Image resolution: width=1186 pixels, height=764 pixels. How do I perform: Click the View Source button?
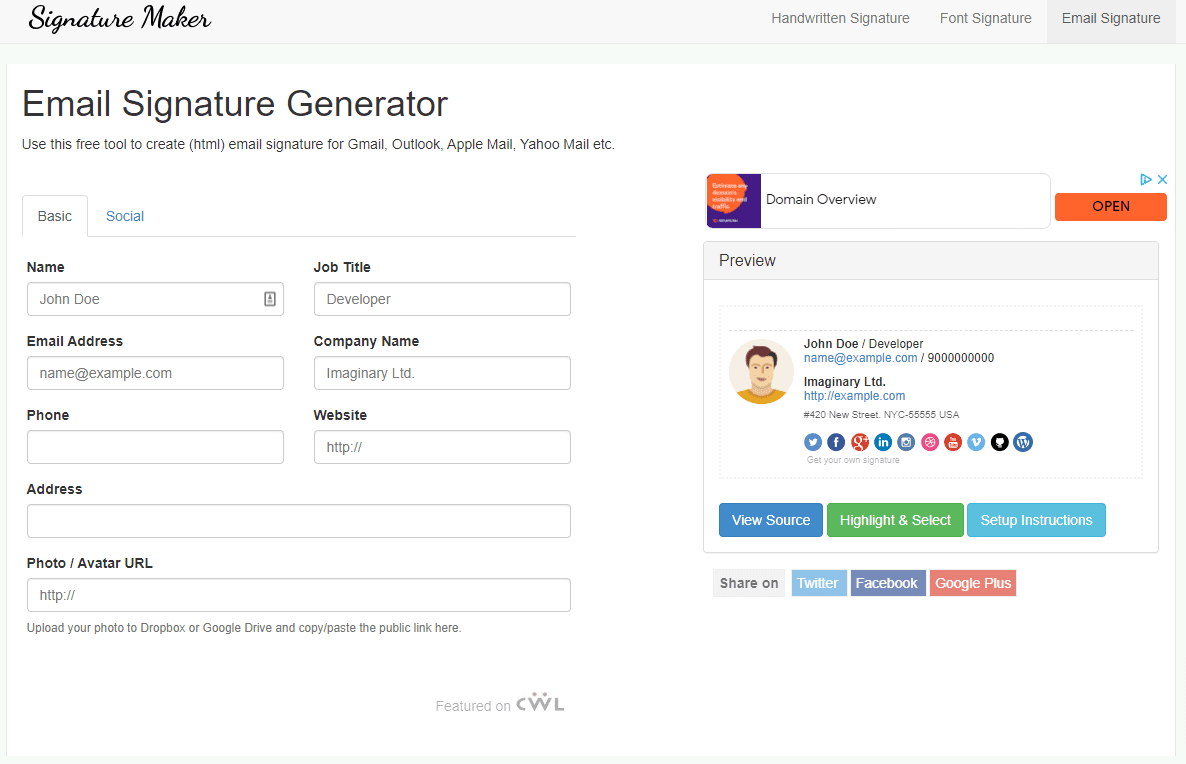coord(770,520)
